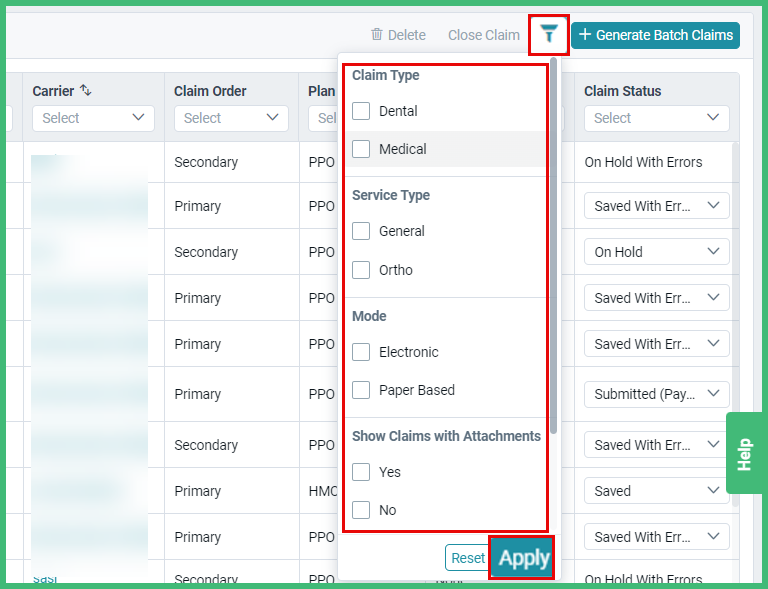This screenshot has height=589, width=768.
Task: Open the Claim Status filter dropdown
Action: pyautogui.click(x=656, y=118)
